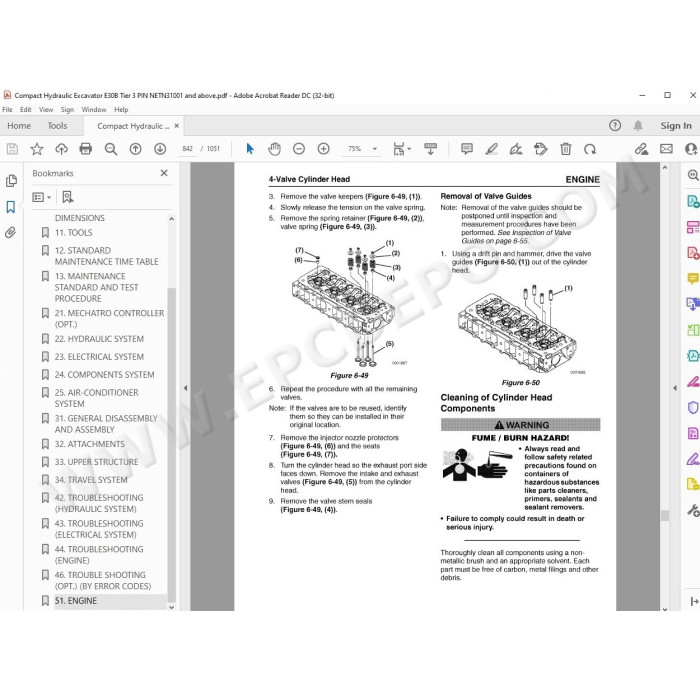Screen dimensions: 700x700
Task: Open the notifications bell
Action: coord(638,125)
